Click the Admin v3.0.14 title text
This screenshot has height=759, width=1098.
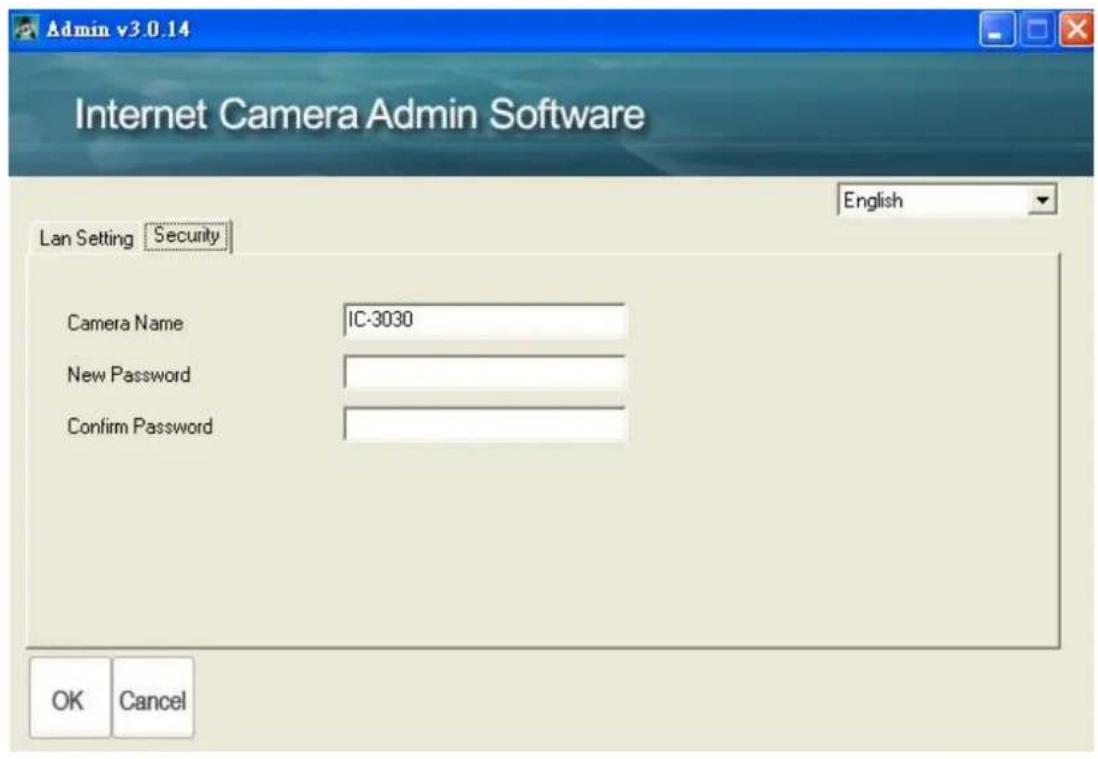(x=118, y=29)
